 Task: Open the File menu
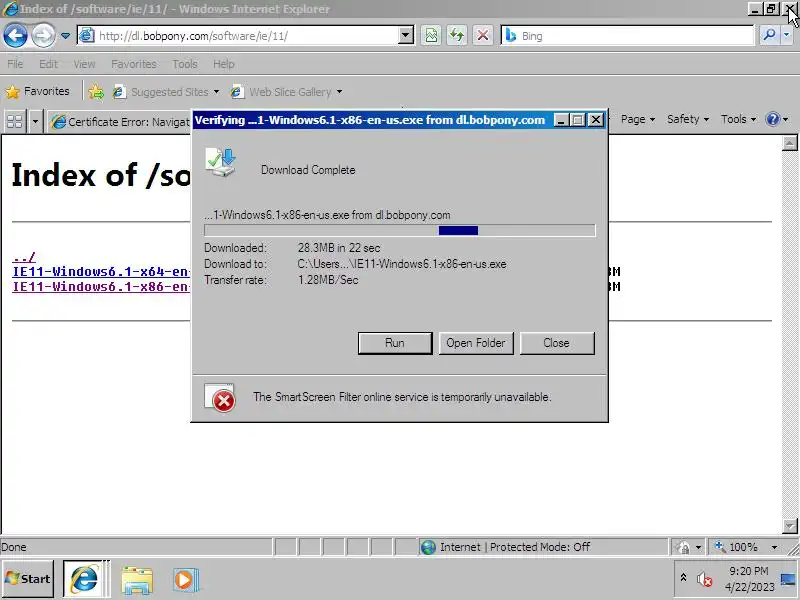point(15,64)
